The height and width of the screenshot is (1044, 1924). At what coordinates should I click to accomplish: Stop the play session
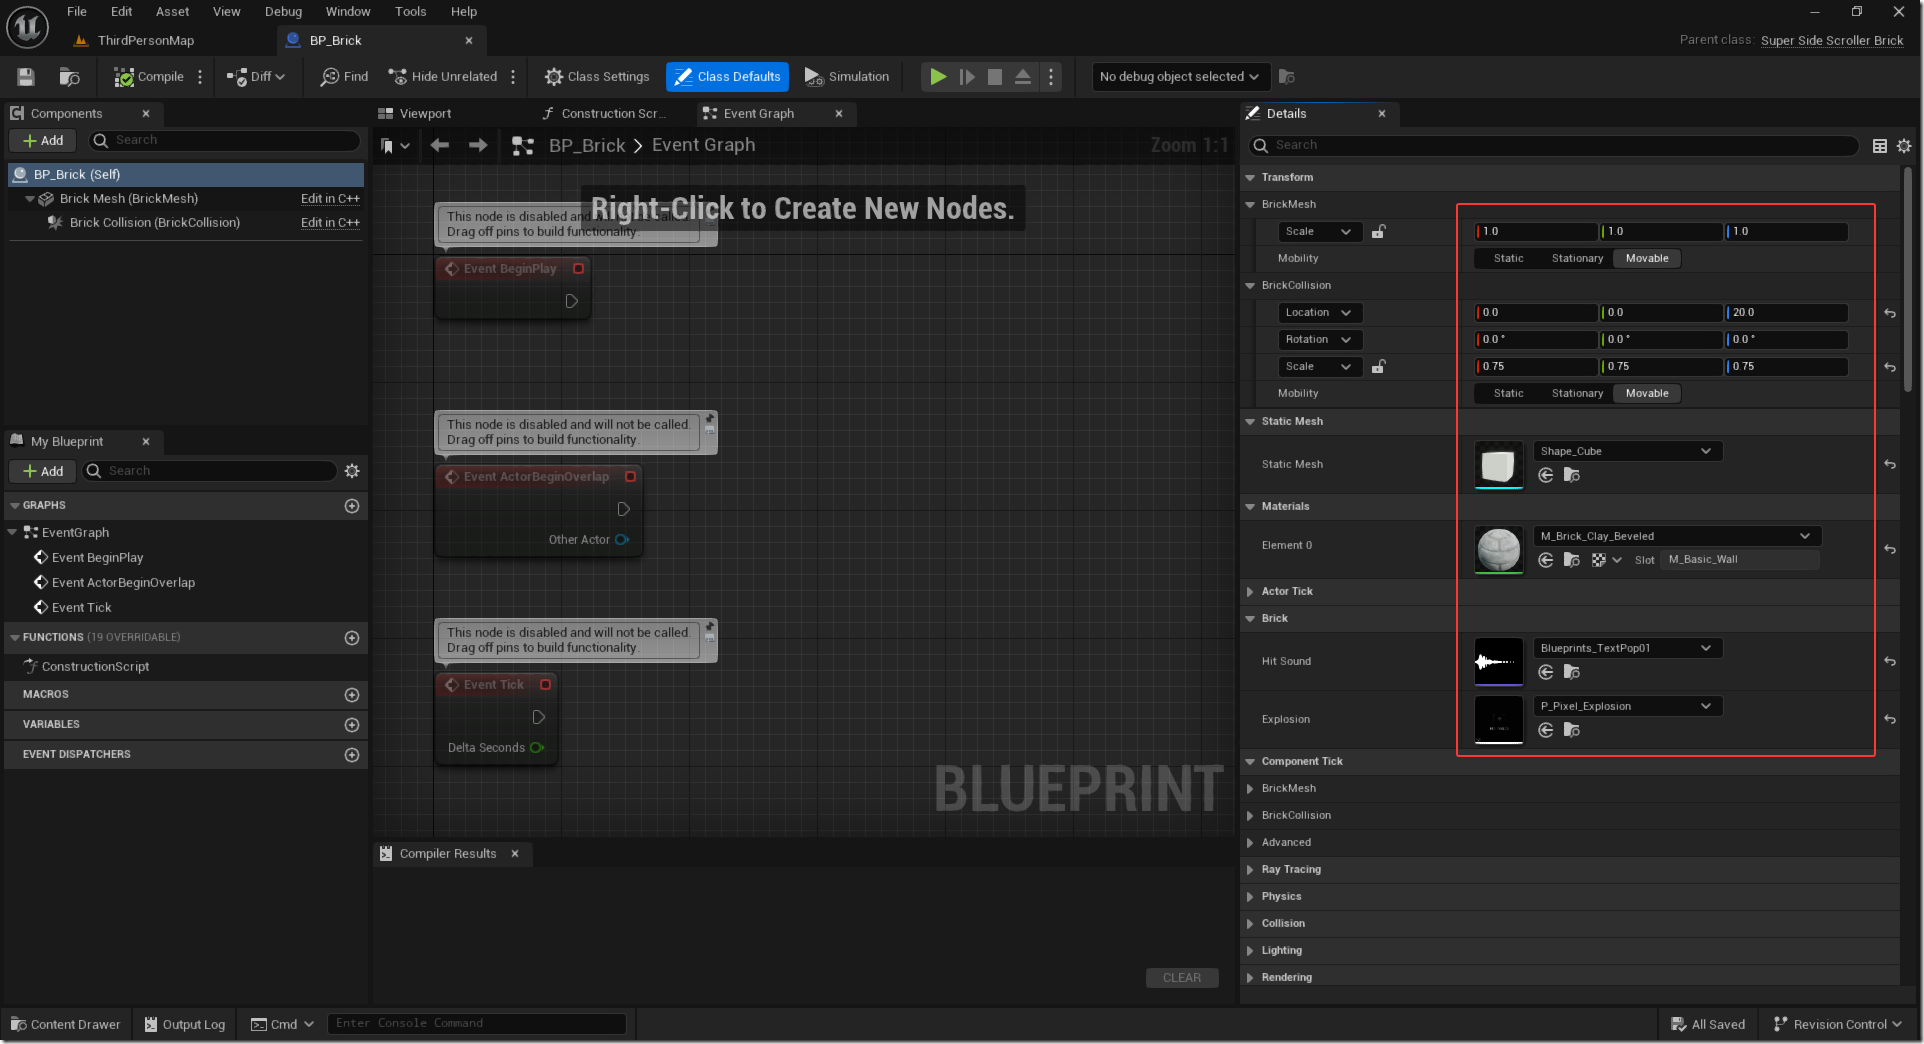(x=995, y=77)
